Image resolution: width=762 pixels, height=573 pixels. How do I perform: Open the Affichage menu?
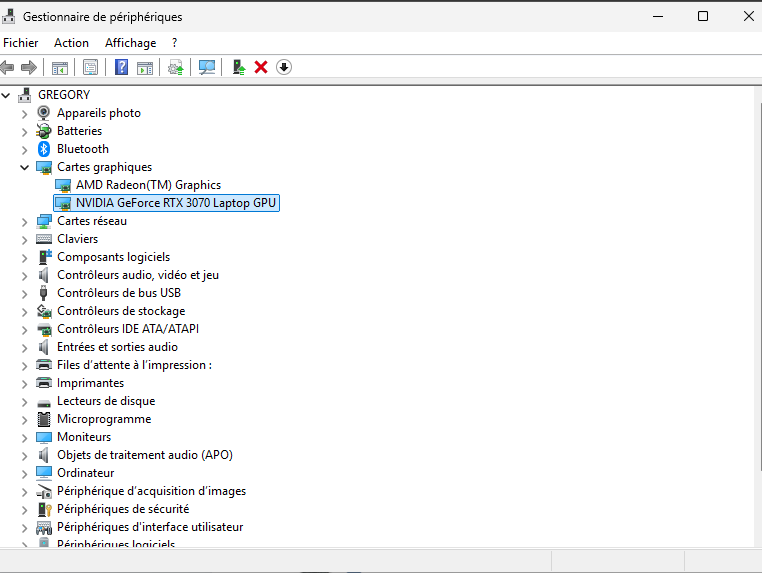click(x=131, y=43)
